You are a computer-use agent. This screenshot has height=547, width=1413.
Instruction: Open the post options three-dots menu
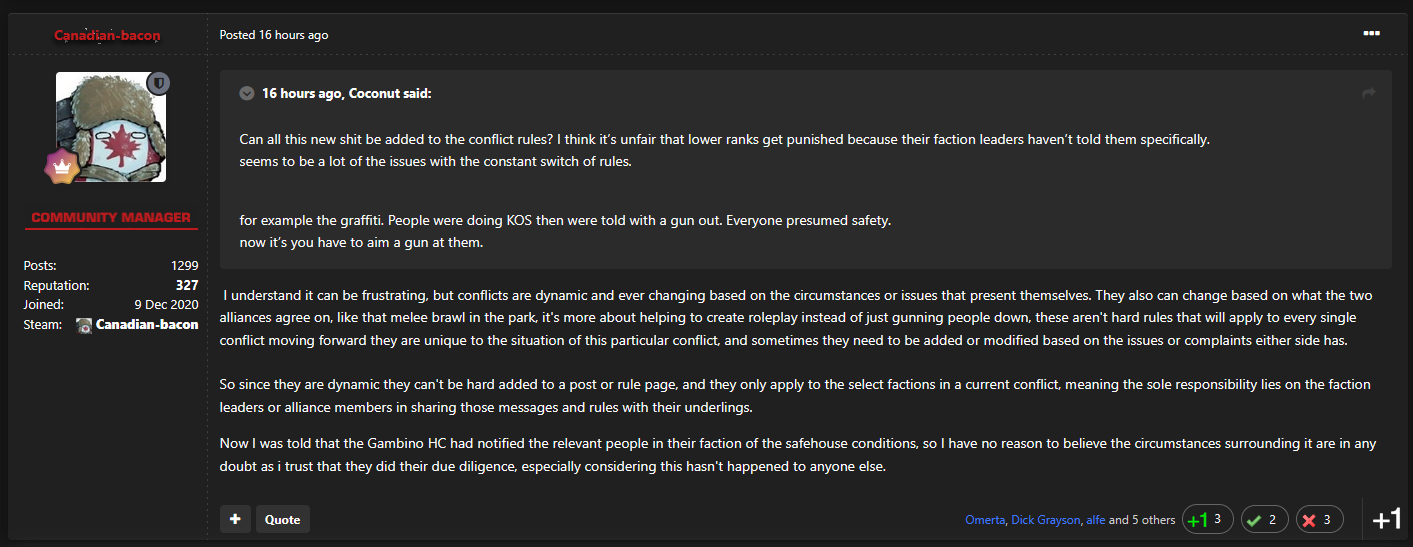pos(1371,34)
